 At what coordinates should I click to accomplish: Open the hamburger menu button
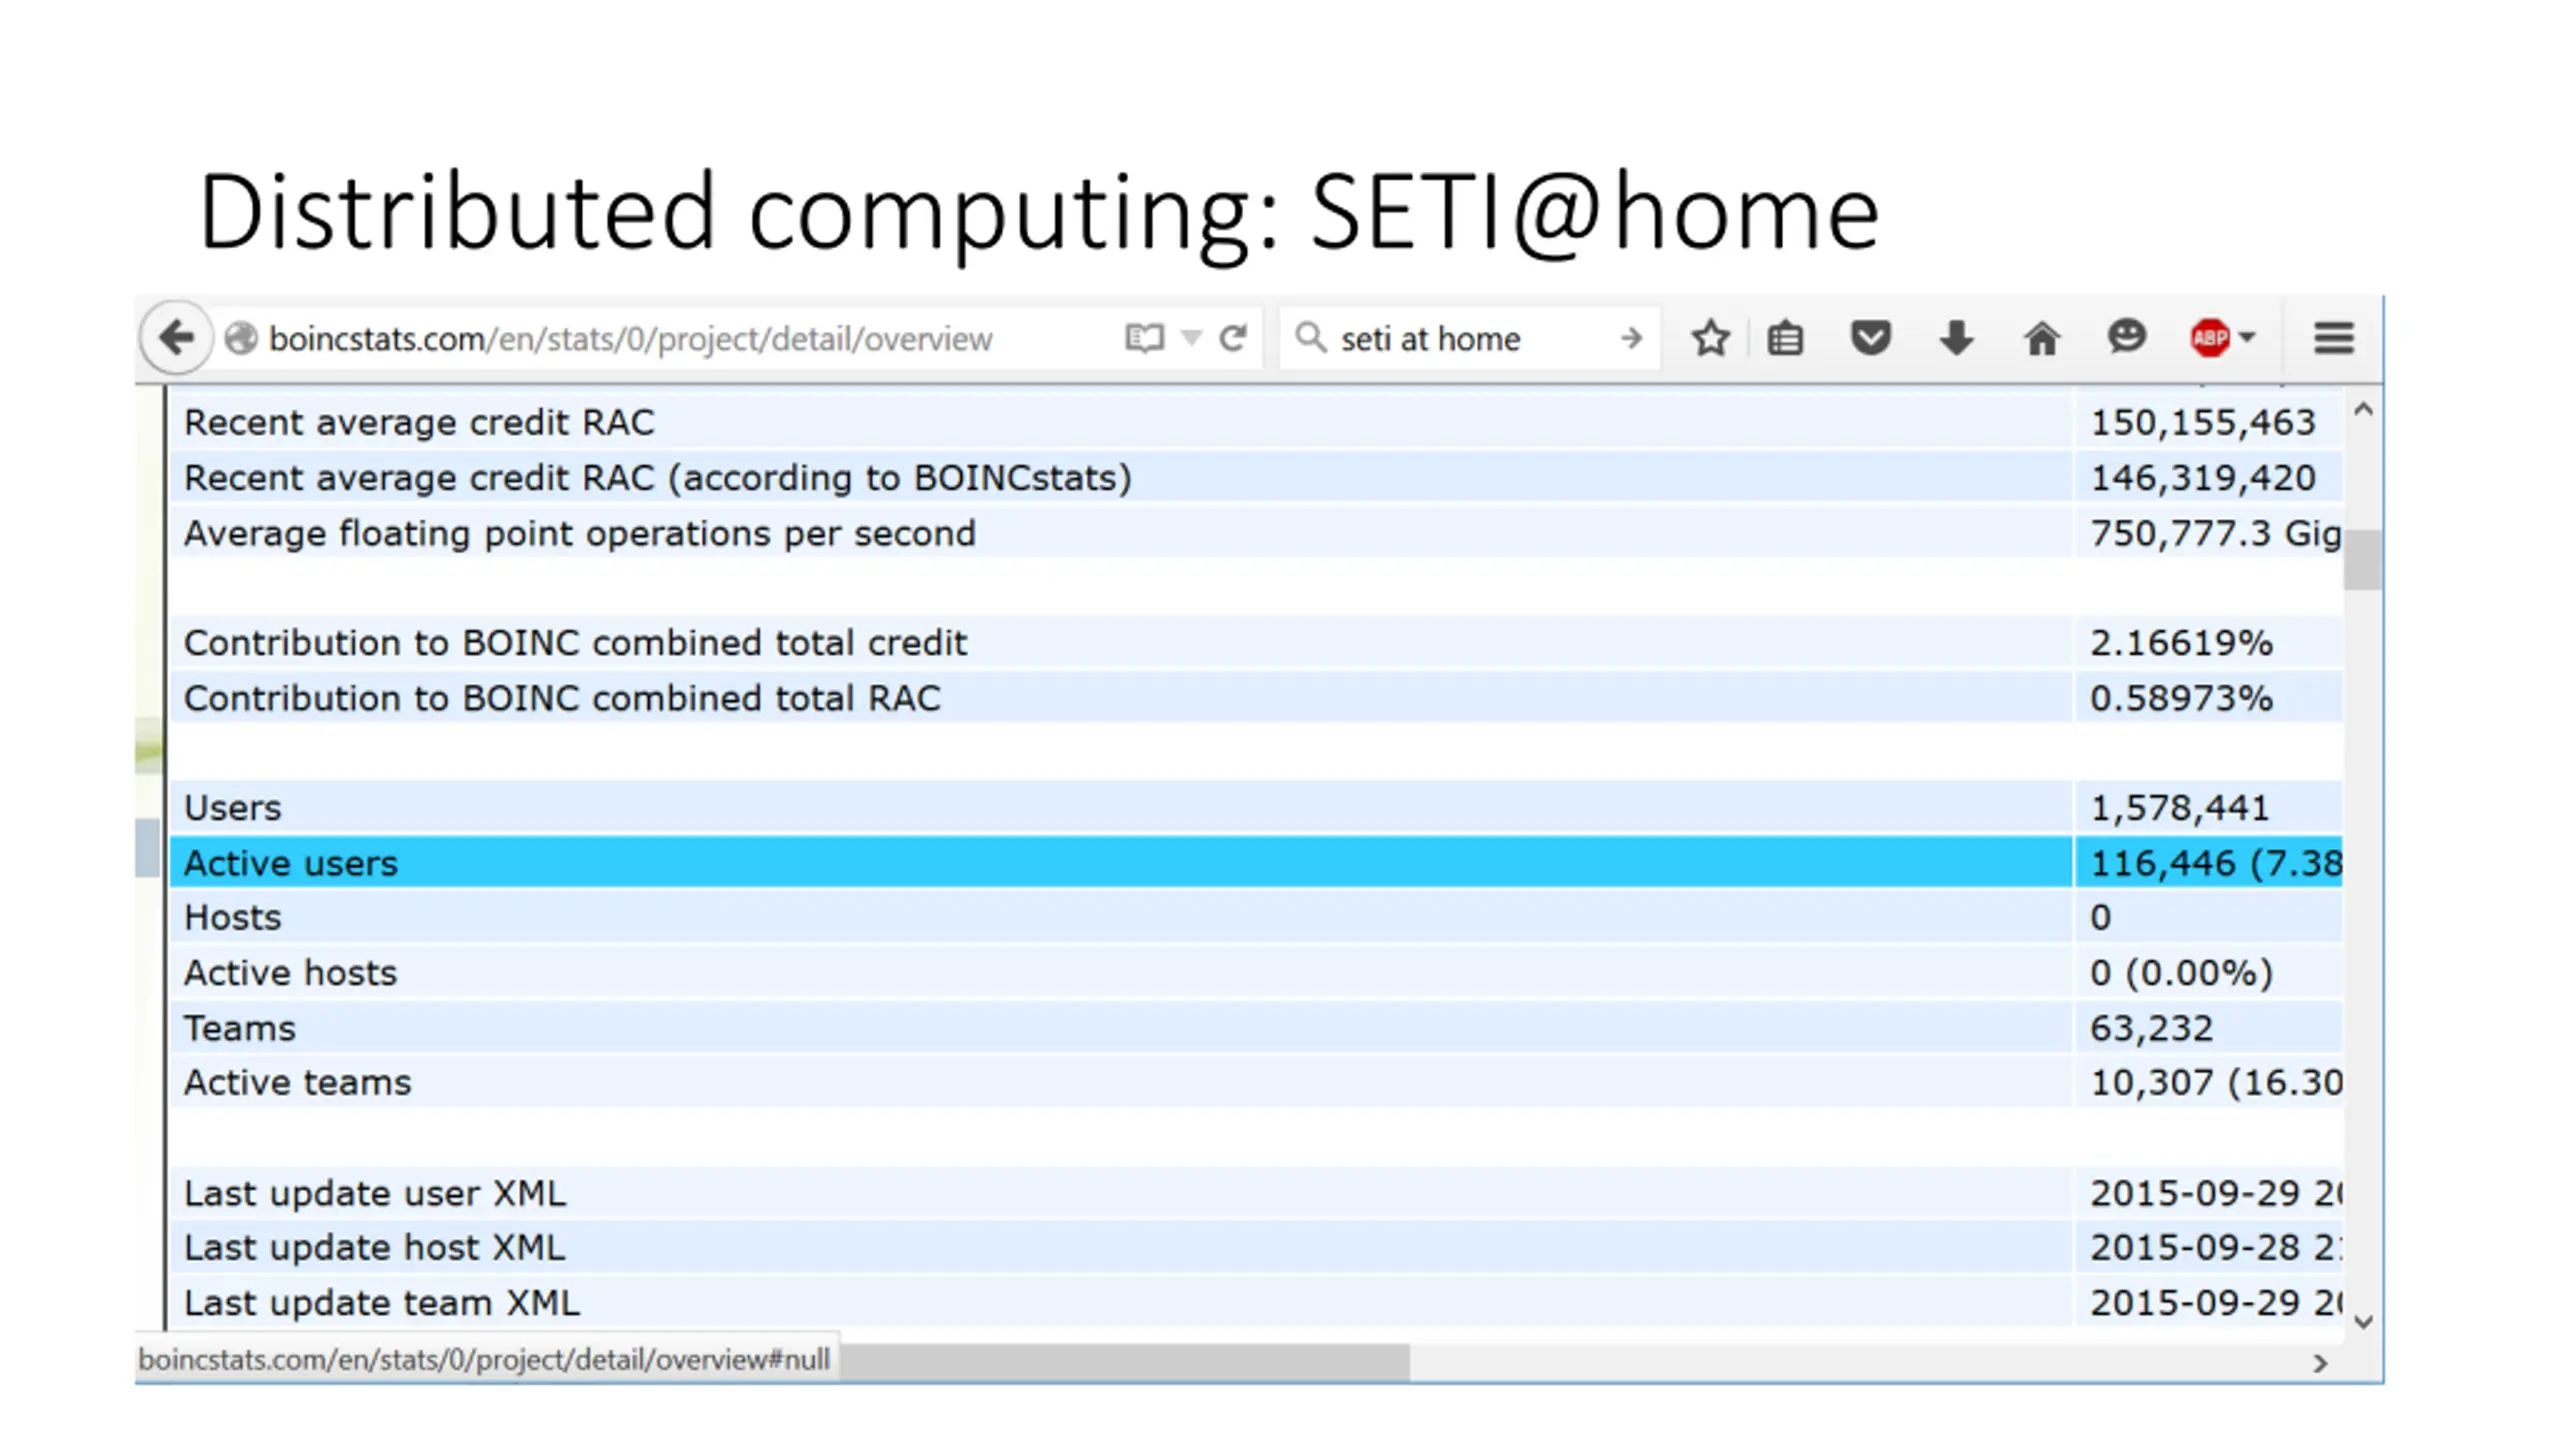[2333, 338]
